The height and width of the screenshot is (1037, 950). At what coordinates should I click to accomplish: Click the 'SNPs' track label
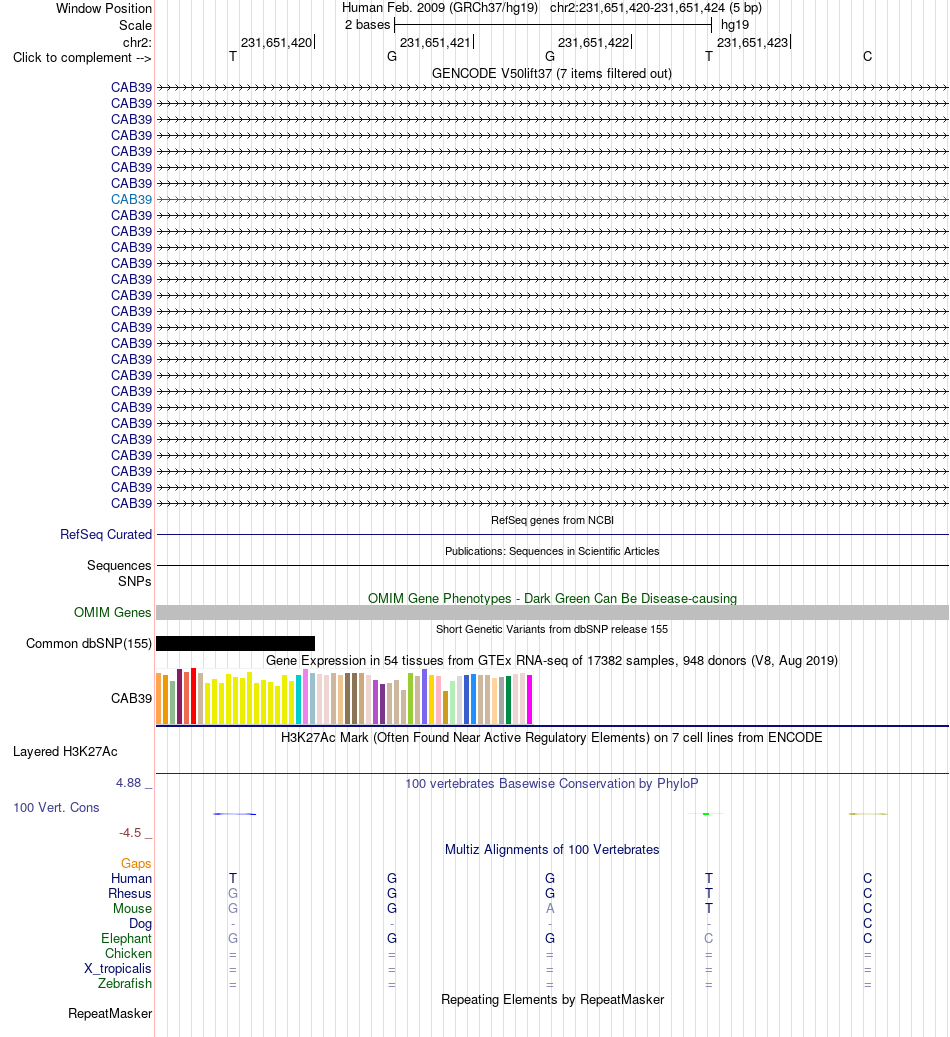tap(134, 581)
